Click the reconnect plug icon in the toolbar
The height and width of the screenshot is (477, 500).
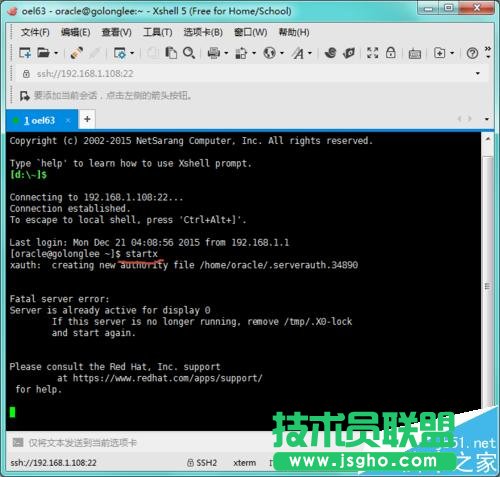click(77, 53)
